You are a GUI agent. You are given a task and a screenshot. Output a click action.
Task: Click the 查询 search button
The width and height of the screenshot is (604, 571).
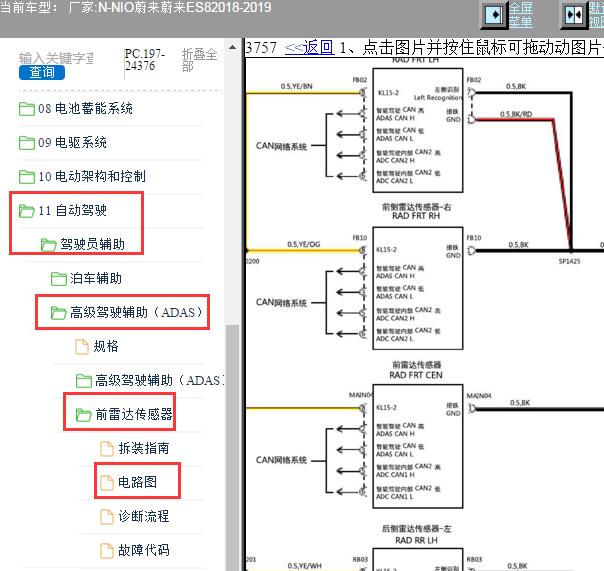pyautogui.click(x=42, y=72)
